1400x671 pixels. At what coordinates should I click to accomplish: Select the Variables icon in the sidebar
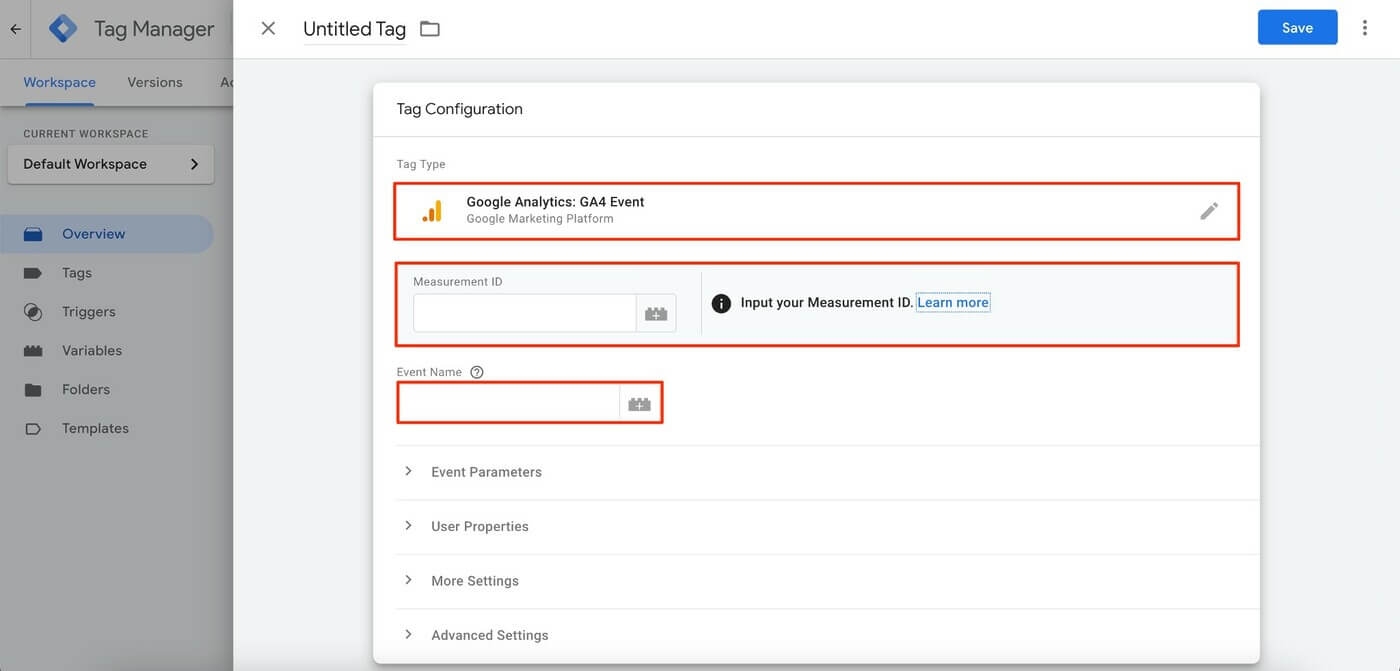click(x=34, y=350)
